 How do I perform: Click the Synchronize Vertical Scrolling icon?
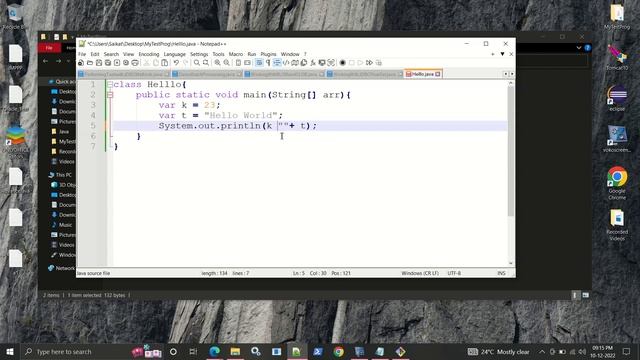coord(238,63)
